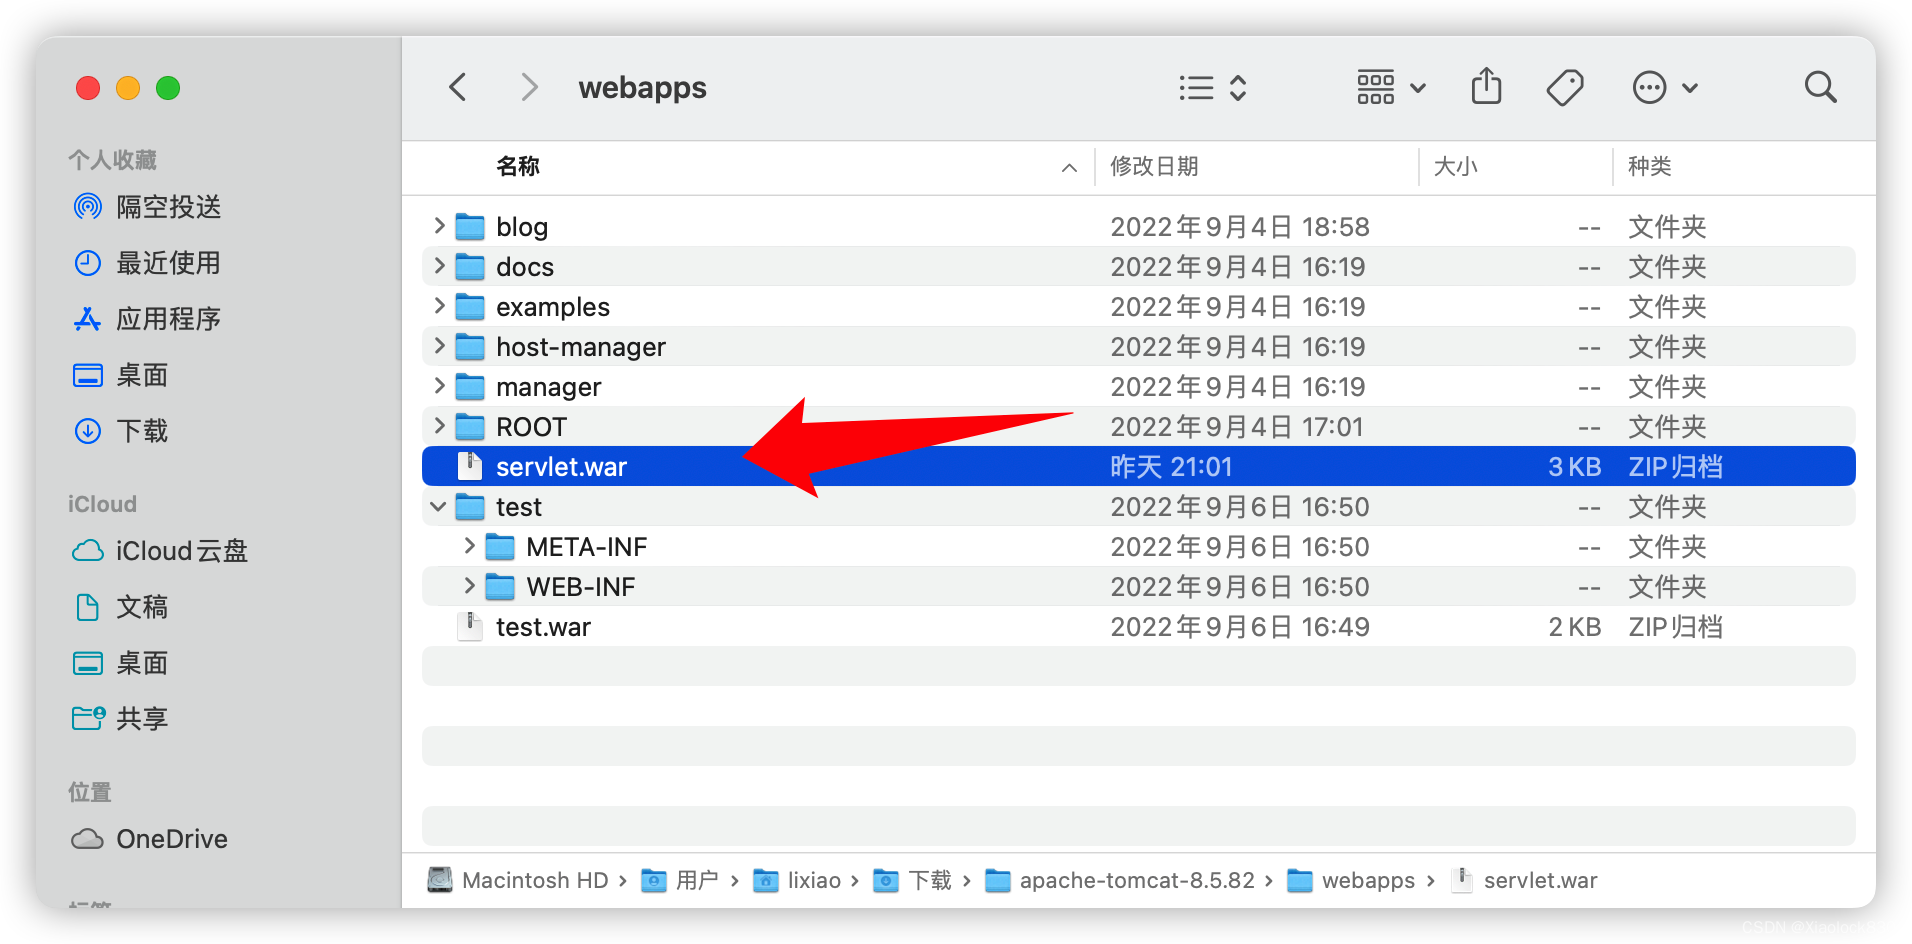This screenshot has width=1912, height=944.
Task: Select the test.war file icon
Action: tap(470, 626)
